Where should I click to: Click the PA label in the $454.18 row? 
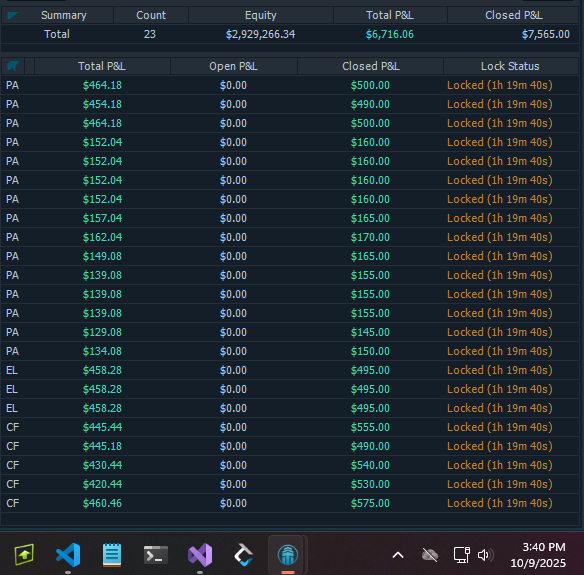(x=12, y=104)
